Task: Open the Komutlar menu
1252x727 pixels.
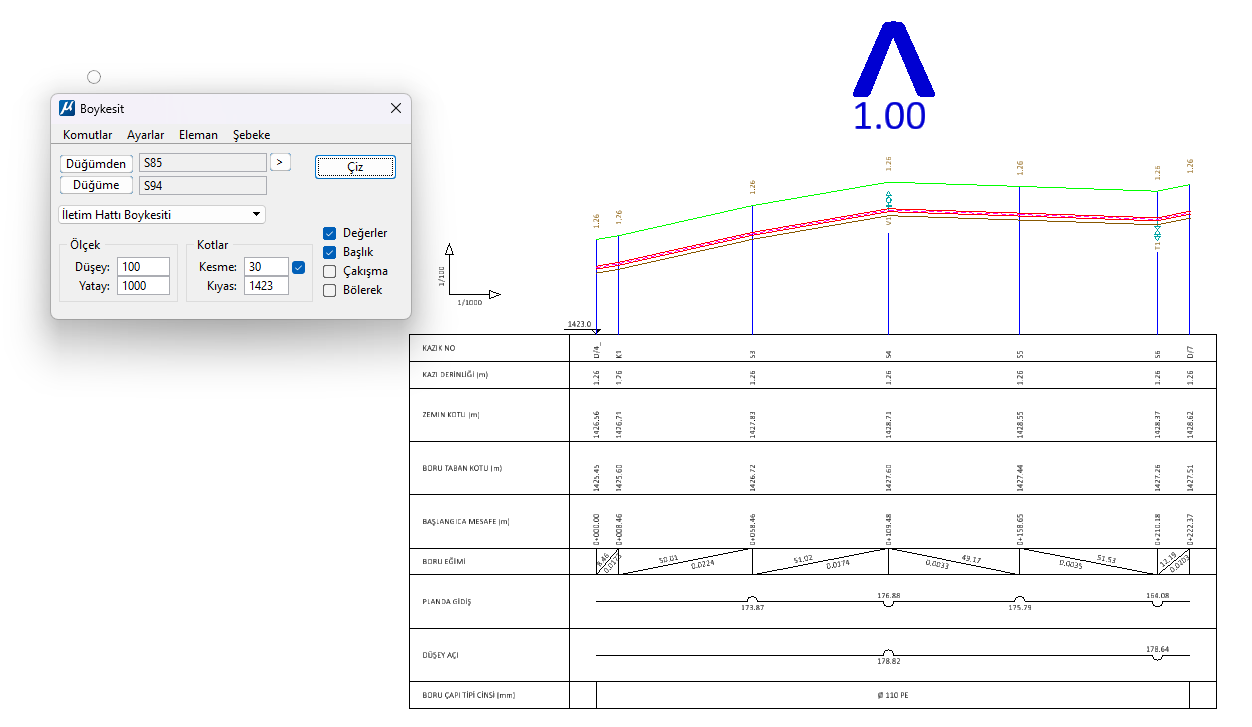Action: point(87,135)
